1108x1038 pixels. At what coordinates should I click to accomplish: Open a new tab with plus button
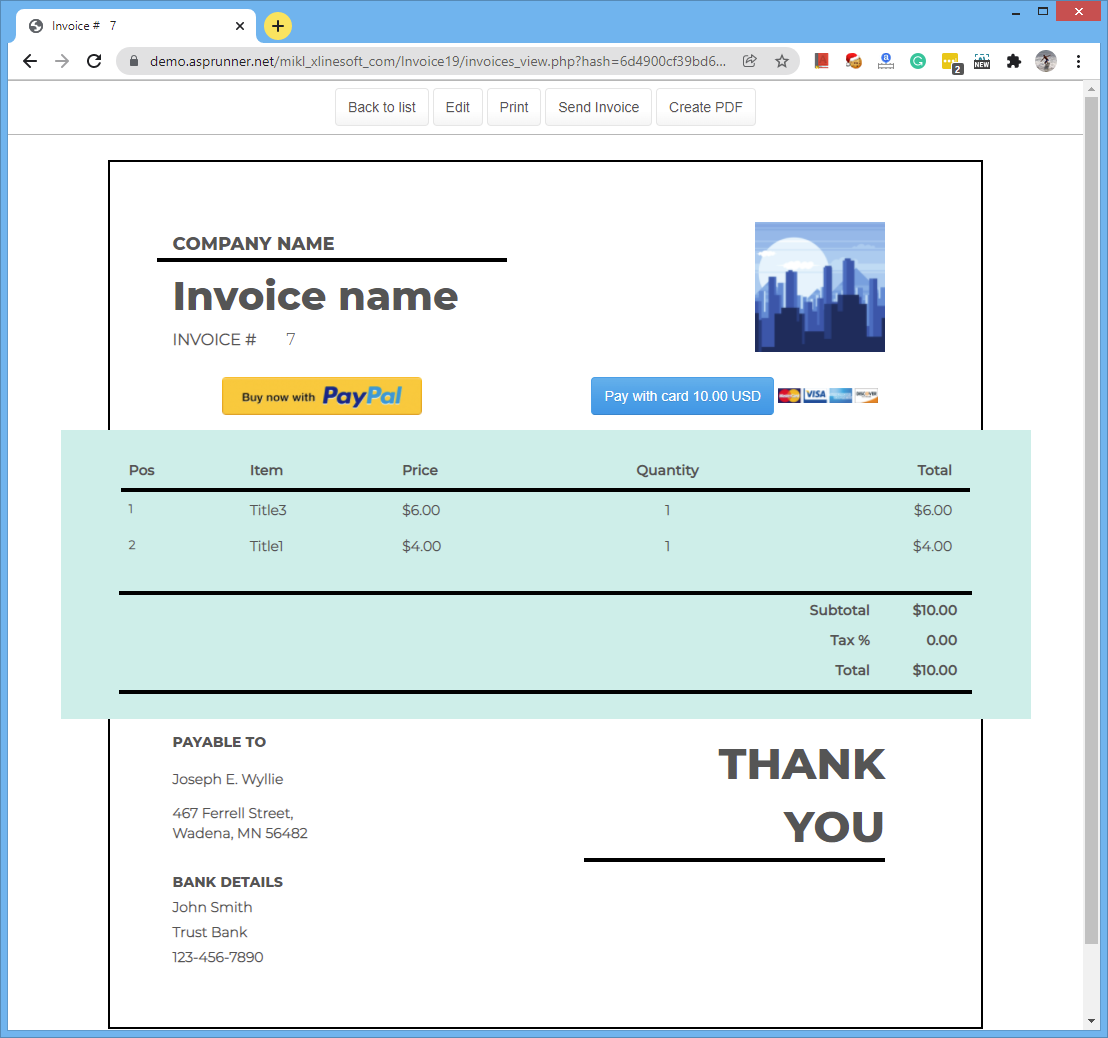pos(278,26)
